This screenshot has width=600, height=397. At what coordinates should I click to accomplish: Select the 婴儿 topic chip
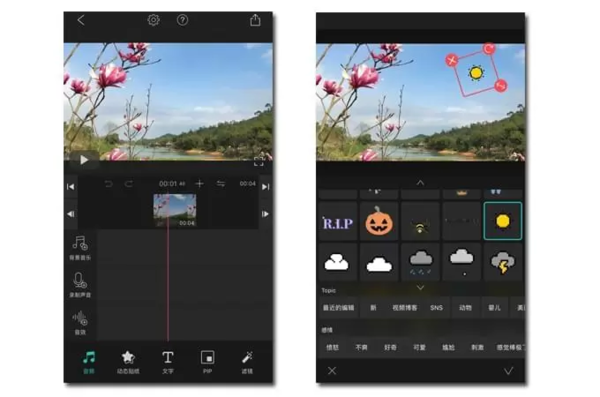(494, 307)
